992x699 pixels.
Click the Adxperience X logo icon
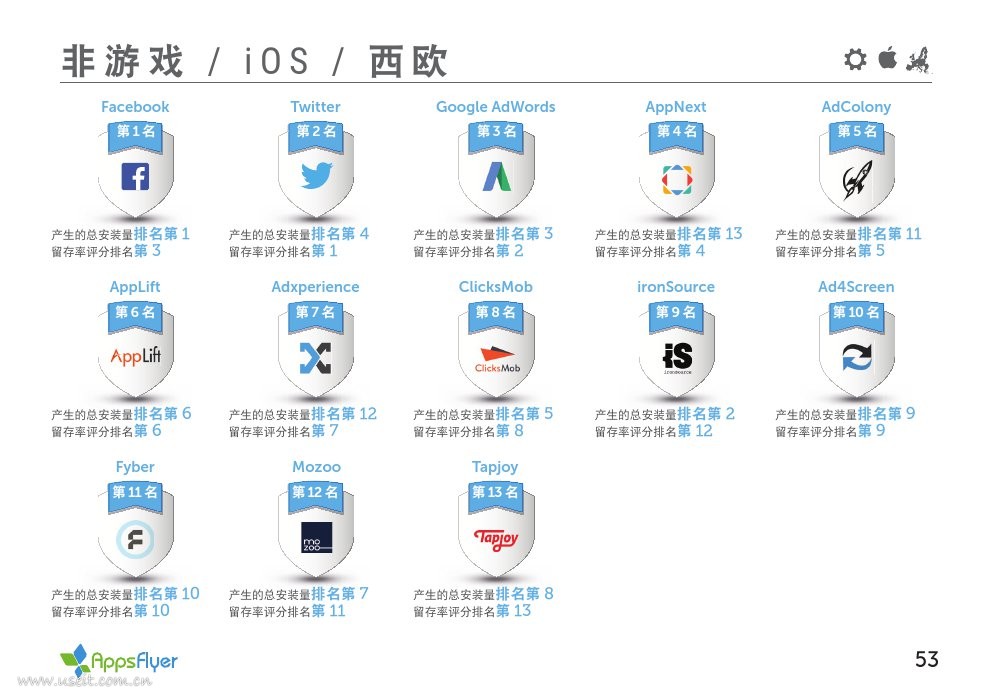click(x=316, y=358)
